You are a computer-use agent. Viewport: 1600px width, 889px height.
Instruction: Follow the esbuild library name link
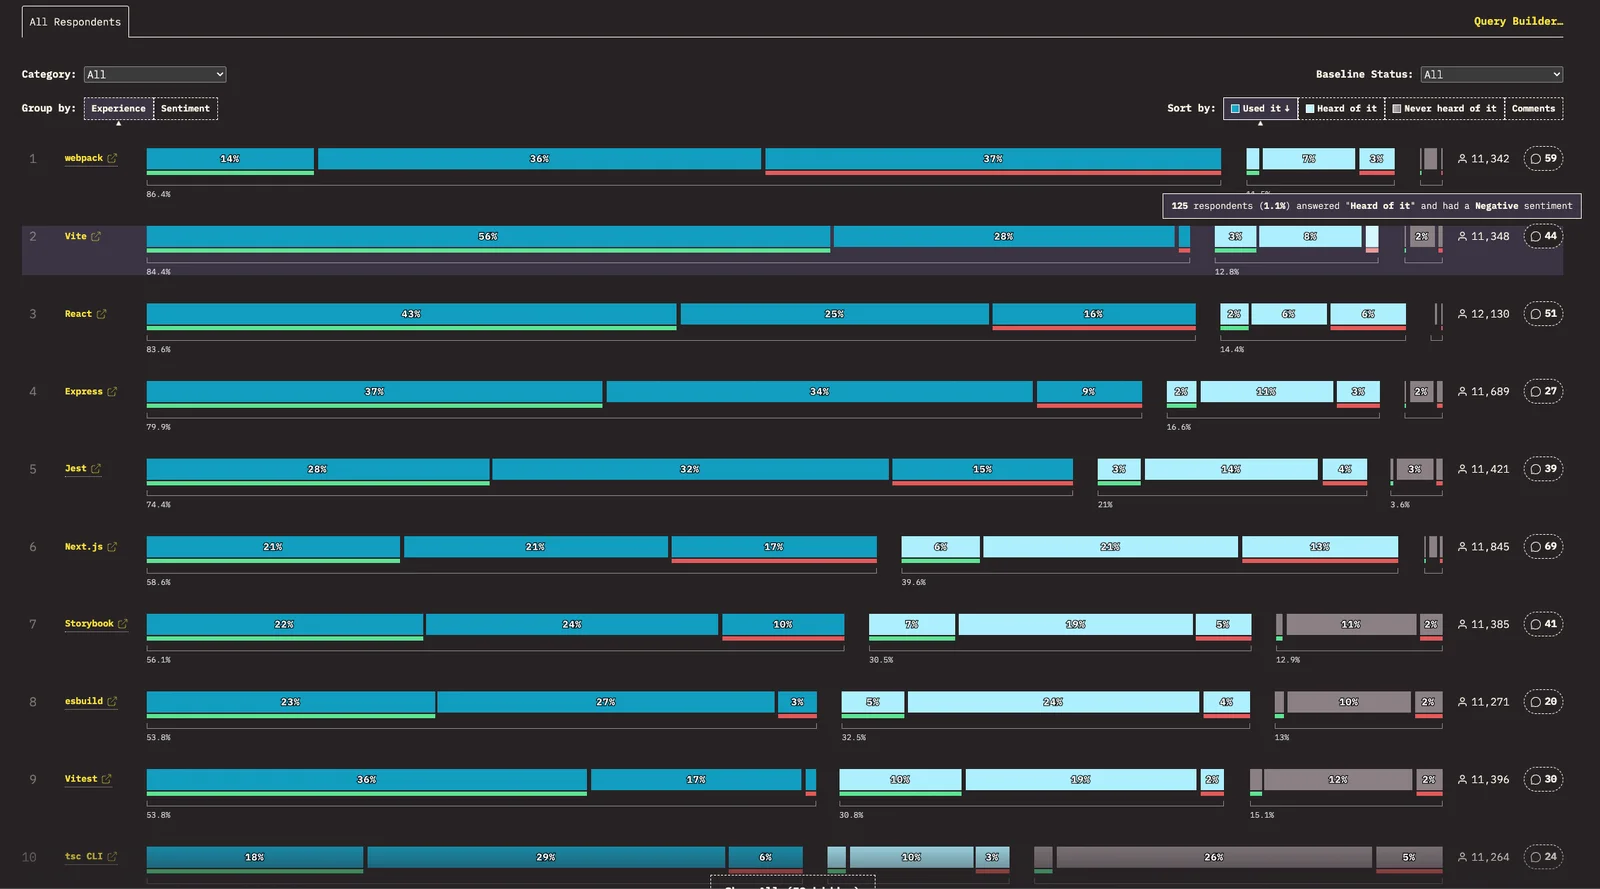point(84,701)
